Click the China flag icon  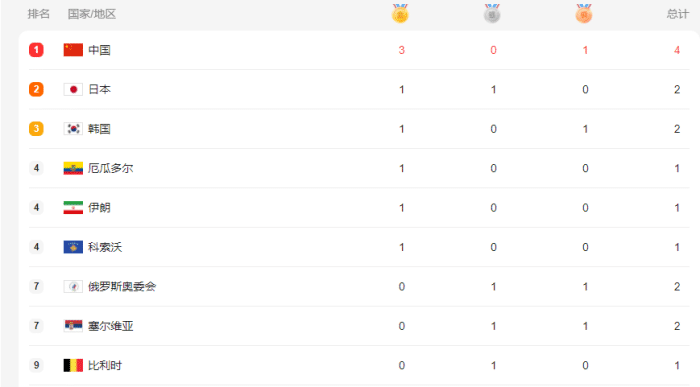tap(73, 50)
